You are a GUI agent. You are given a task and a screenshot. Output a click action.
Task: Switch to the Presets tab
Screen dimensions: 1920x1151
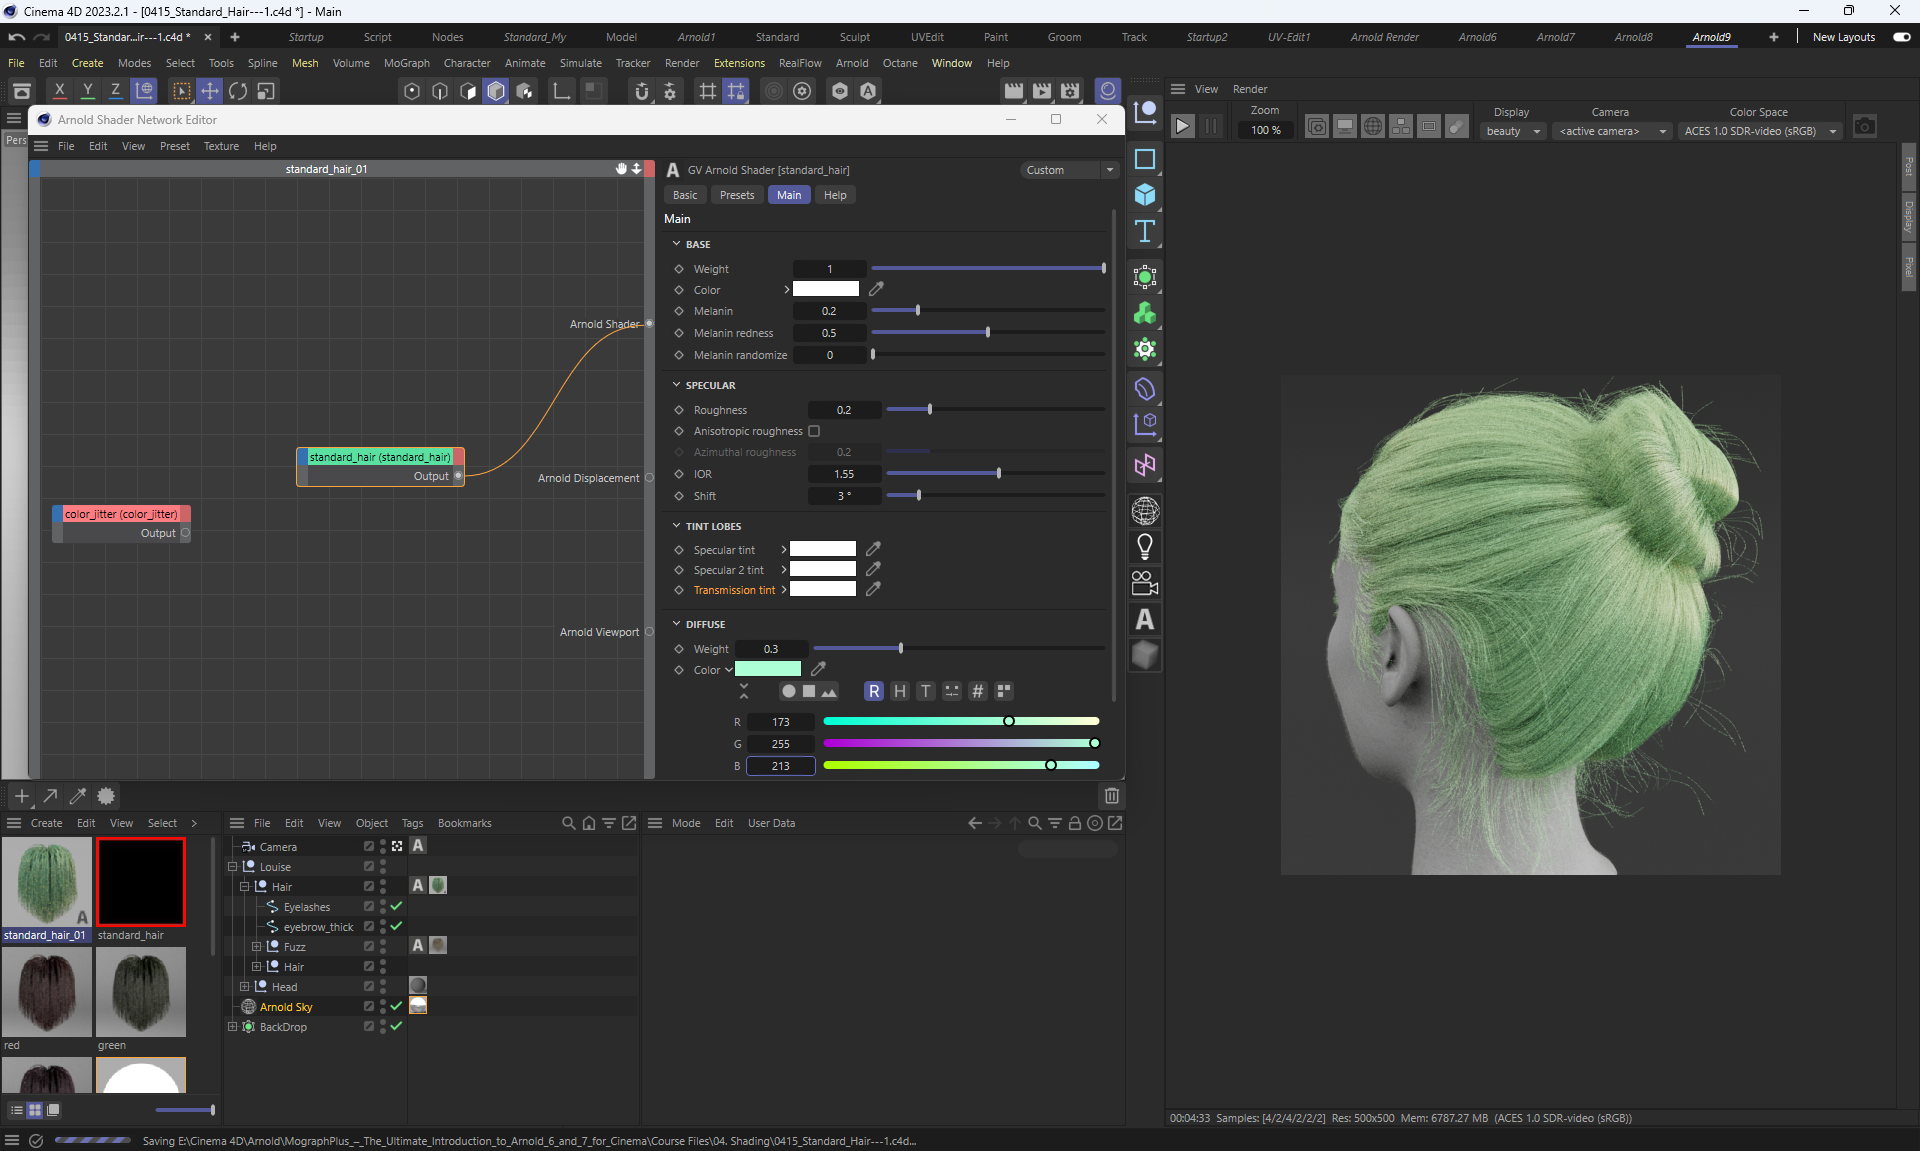pos(737,195)
